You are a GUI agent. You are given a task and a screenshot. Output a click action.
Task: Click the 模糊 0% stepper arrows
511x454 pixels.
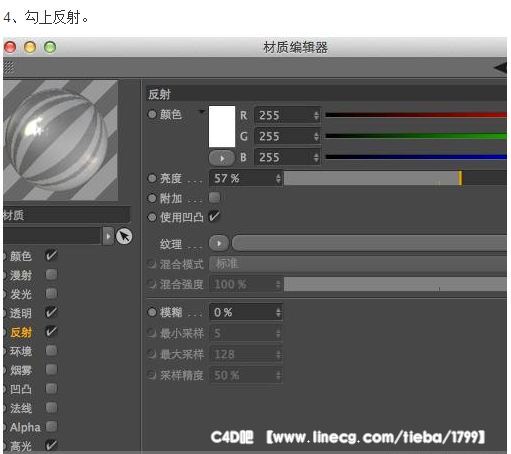278,313
